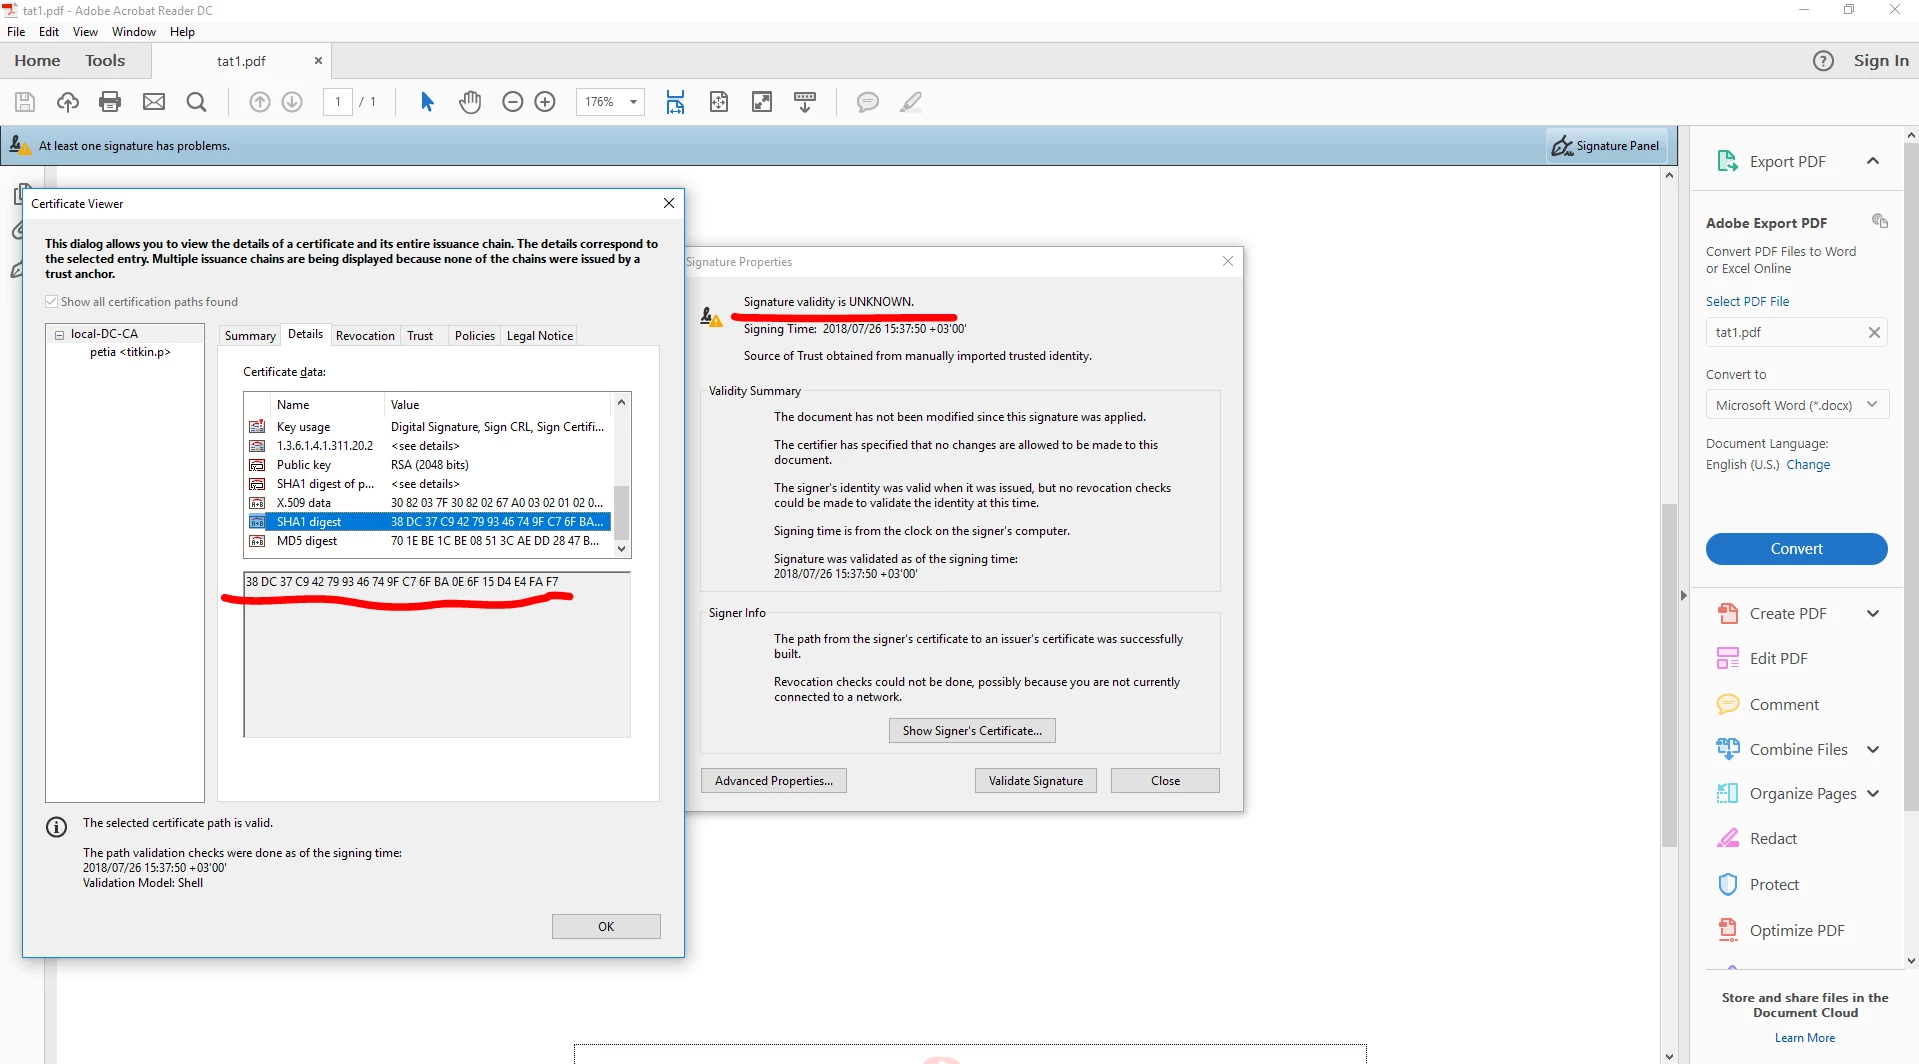Click the Adobe Export PDF copy icon
The width and height of the screenshot is (1919, 1064).
point(1879,221)
